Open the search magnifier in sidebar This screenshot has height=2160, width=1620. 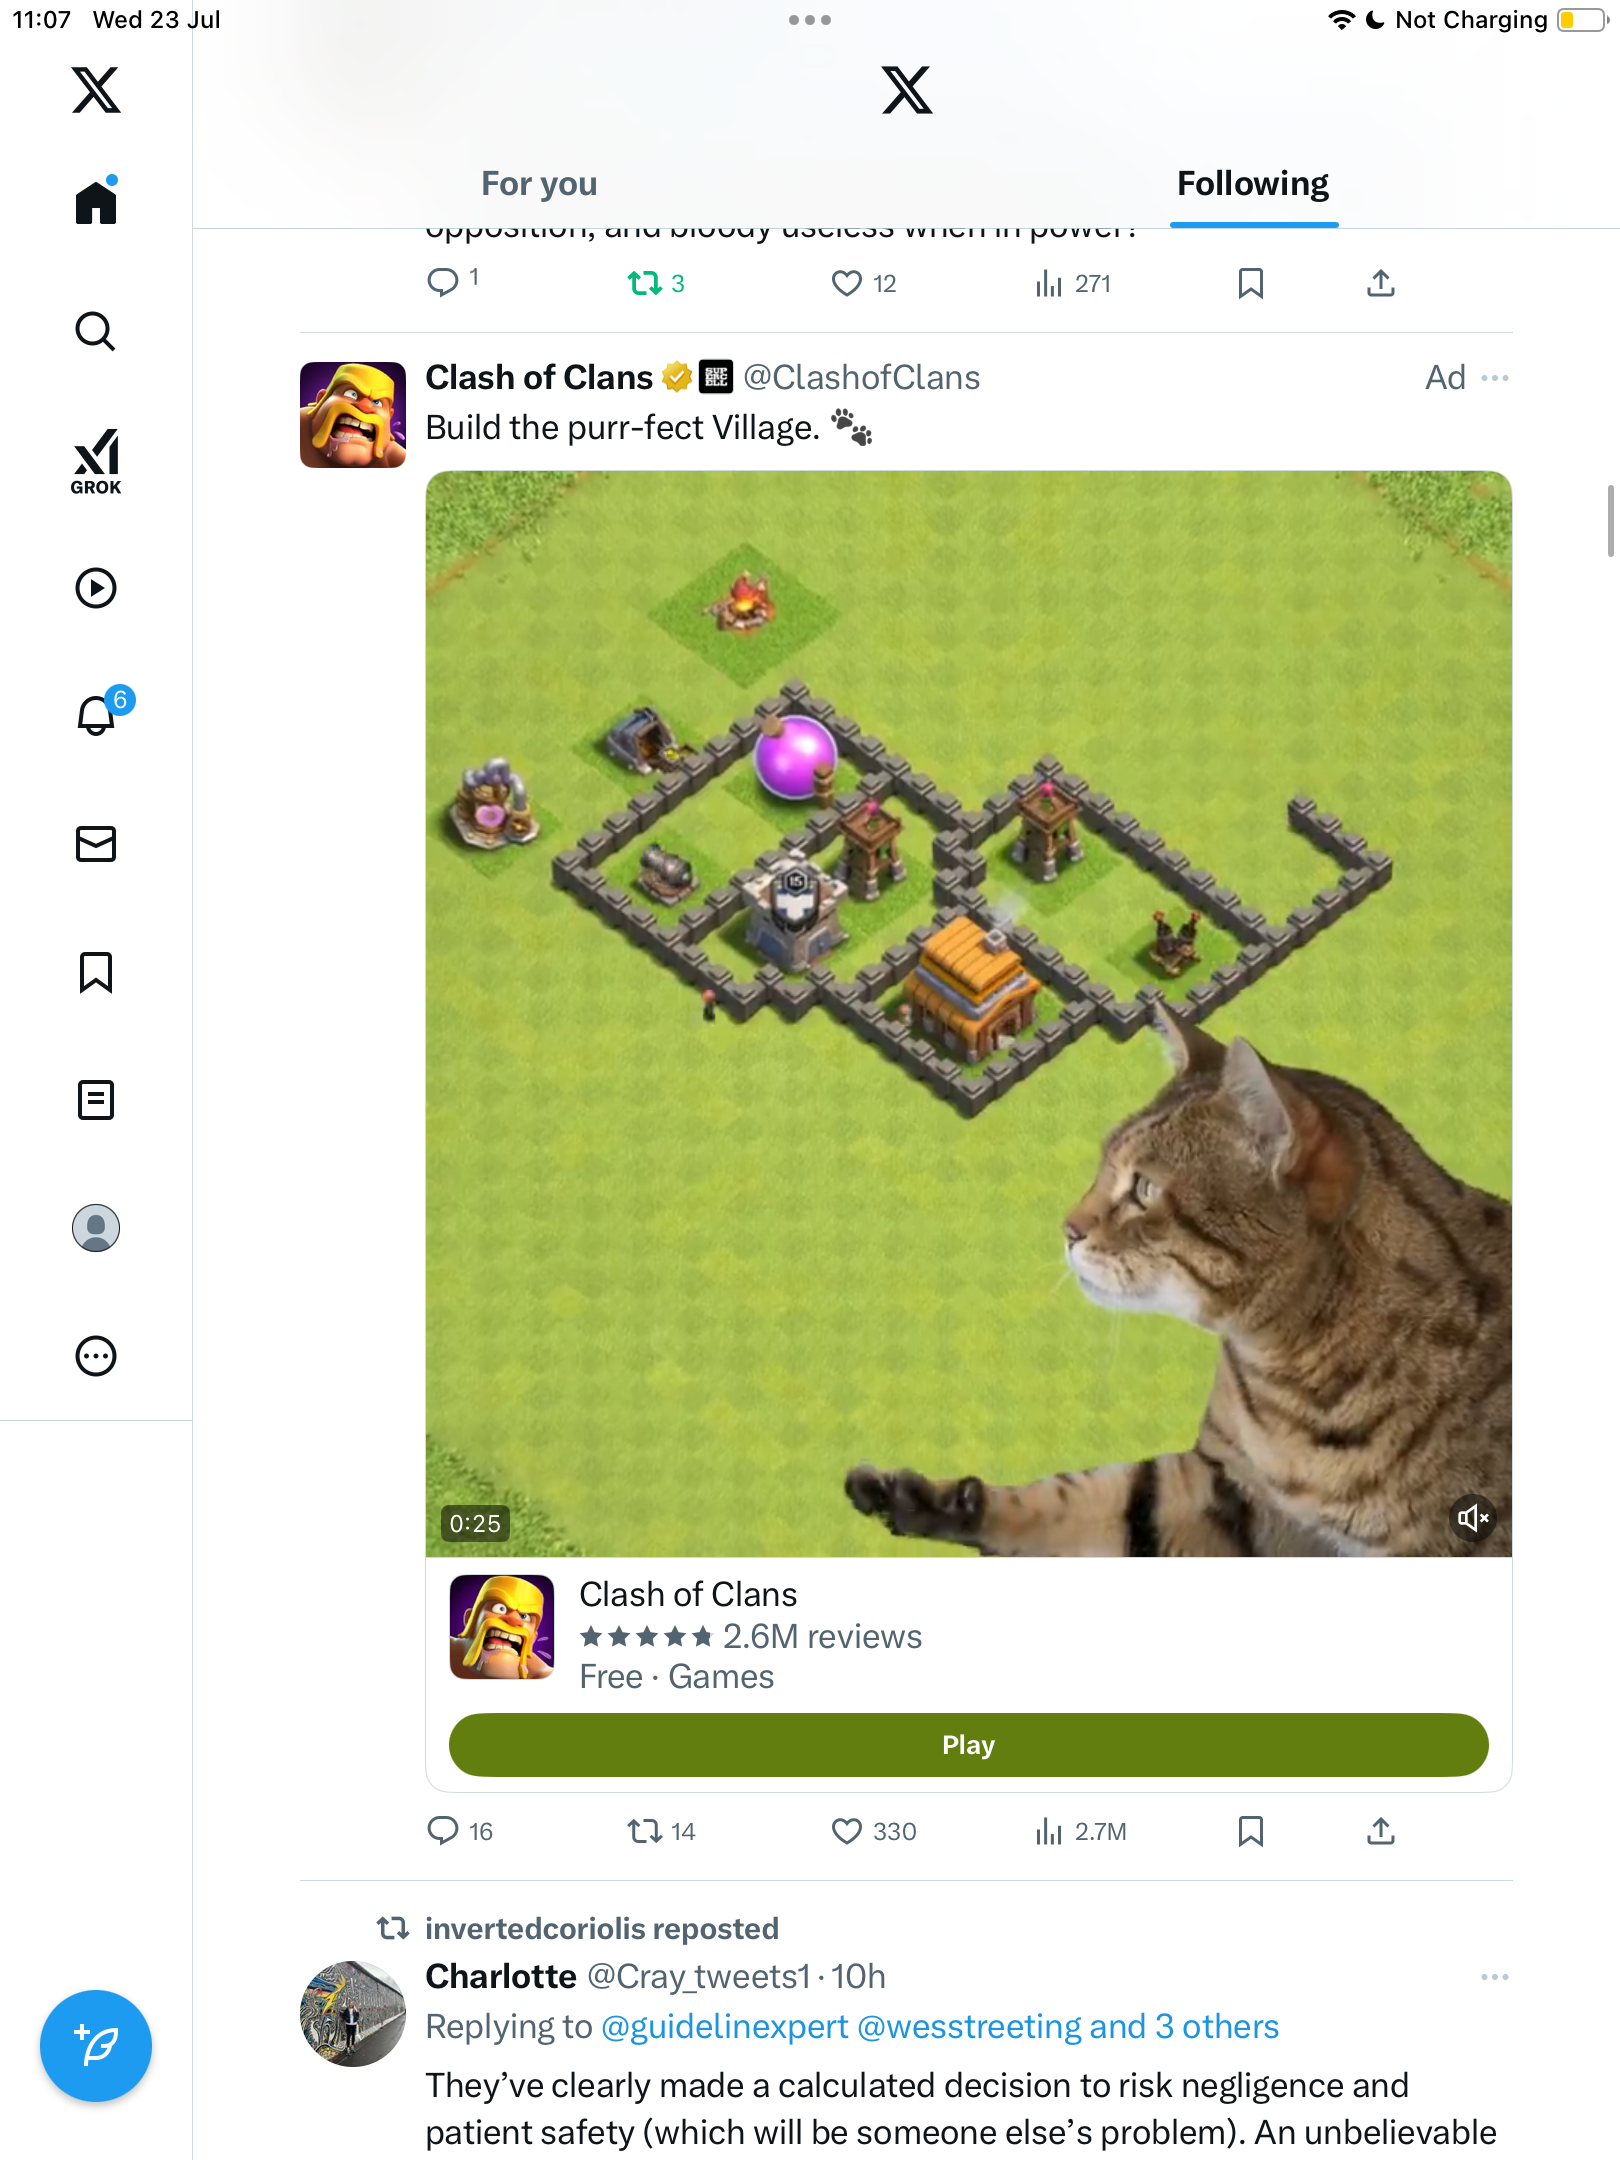(96, 332)
